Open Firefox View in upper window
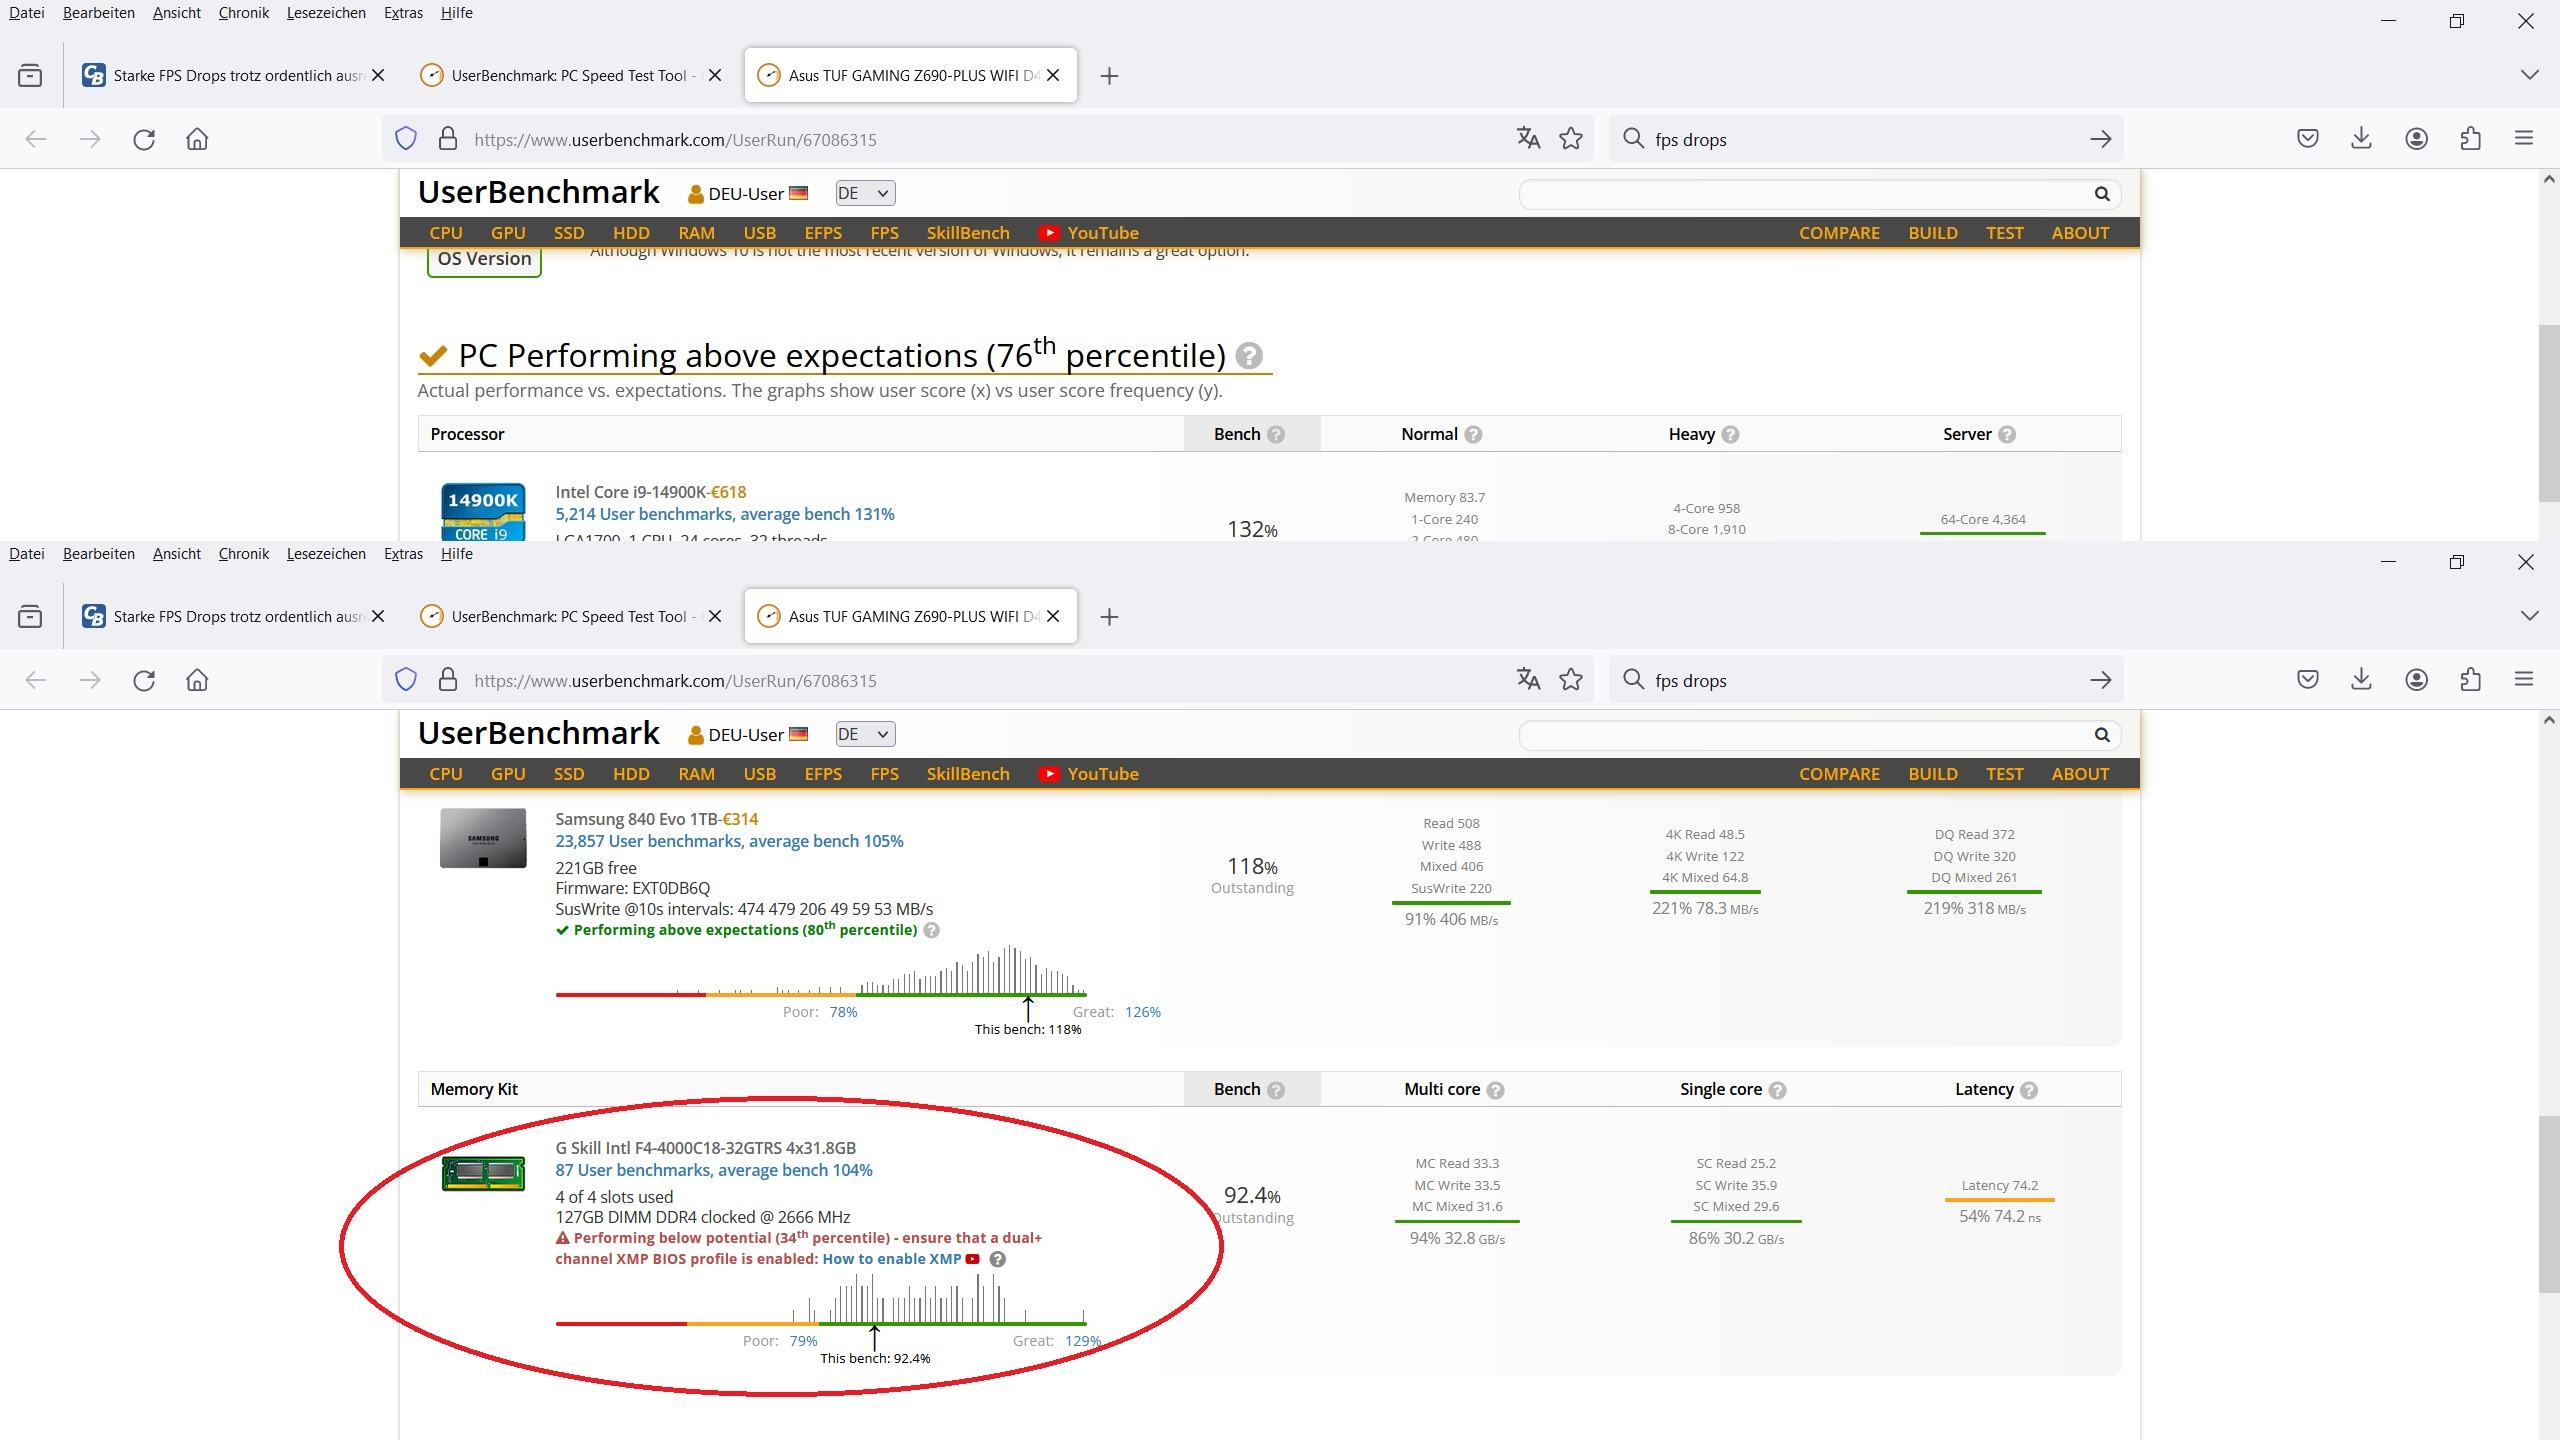2560x1440 pixels. [x=30, y=75]
